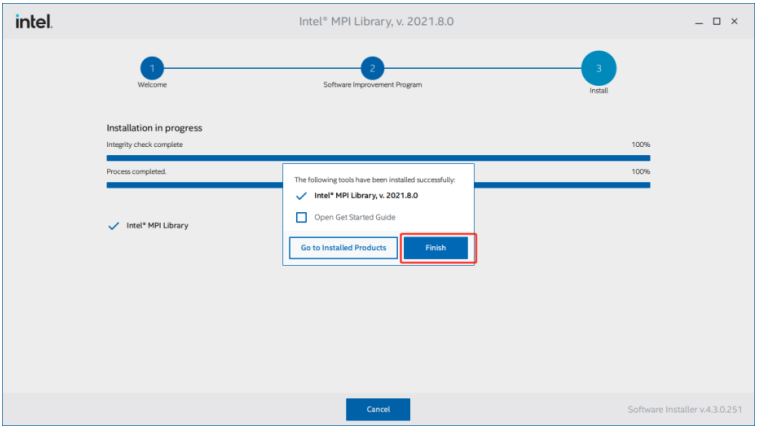Click the "Install" step label
Viewport: 760px width, 431px height.
[599, 91]
